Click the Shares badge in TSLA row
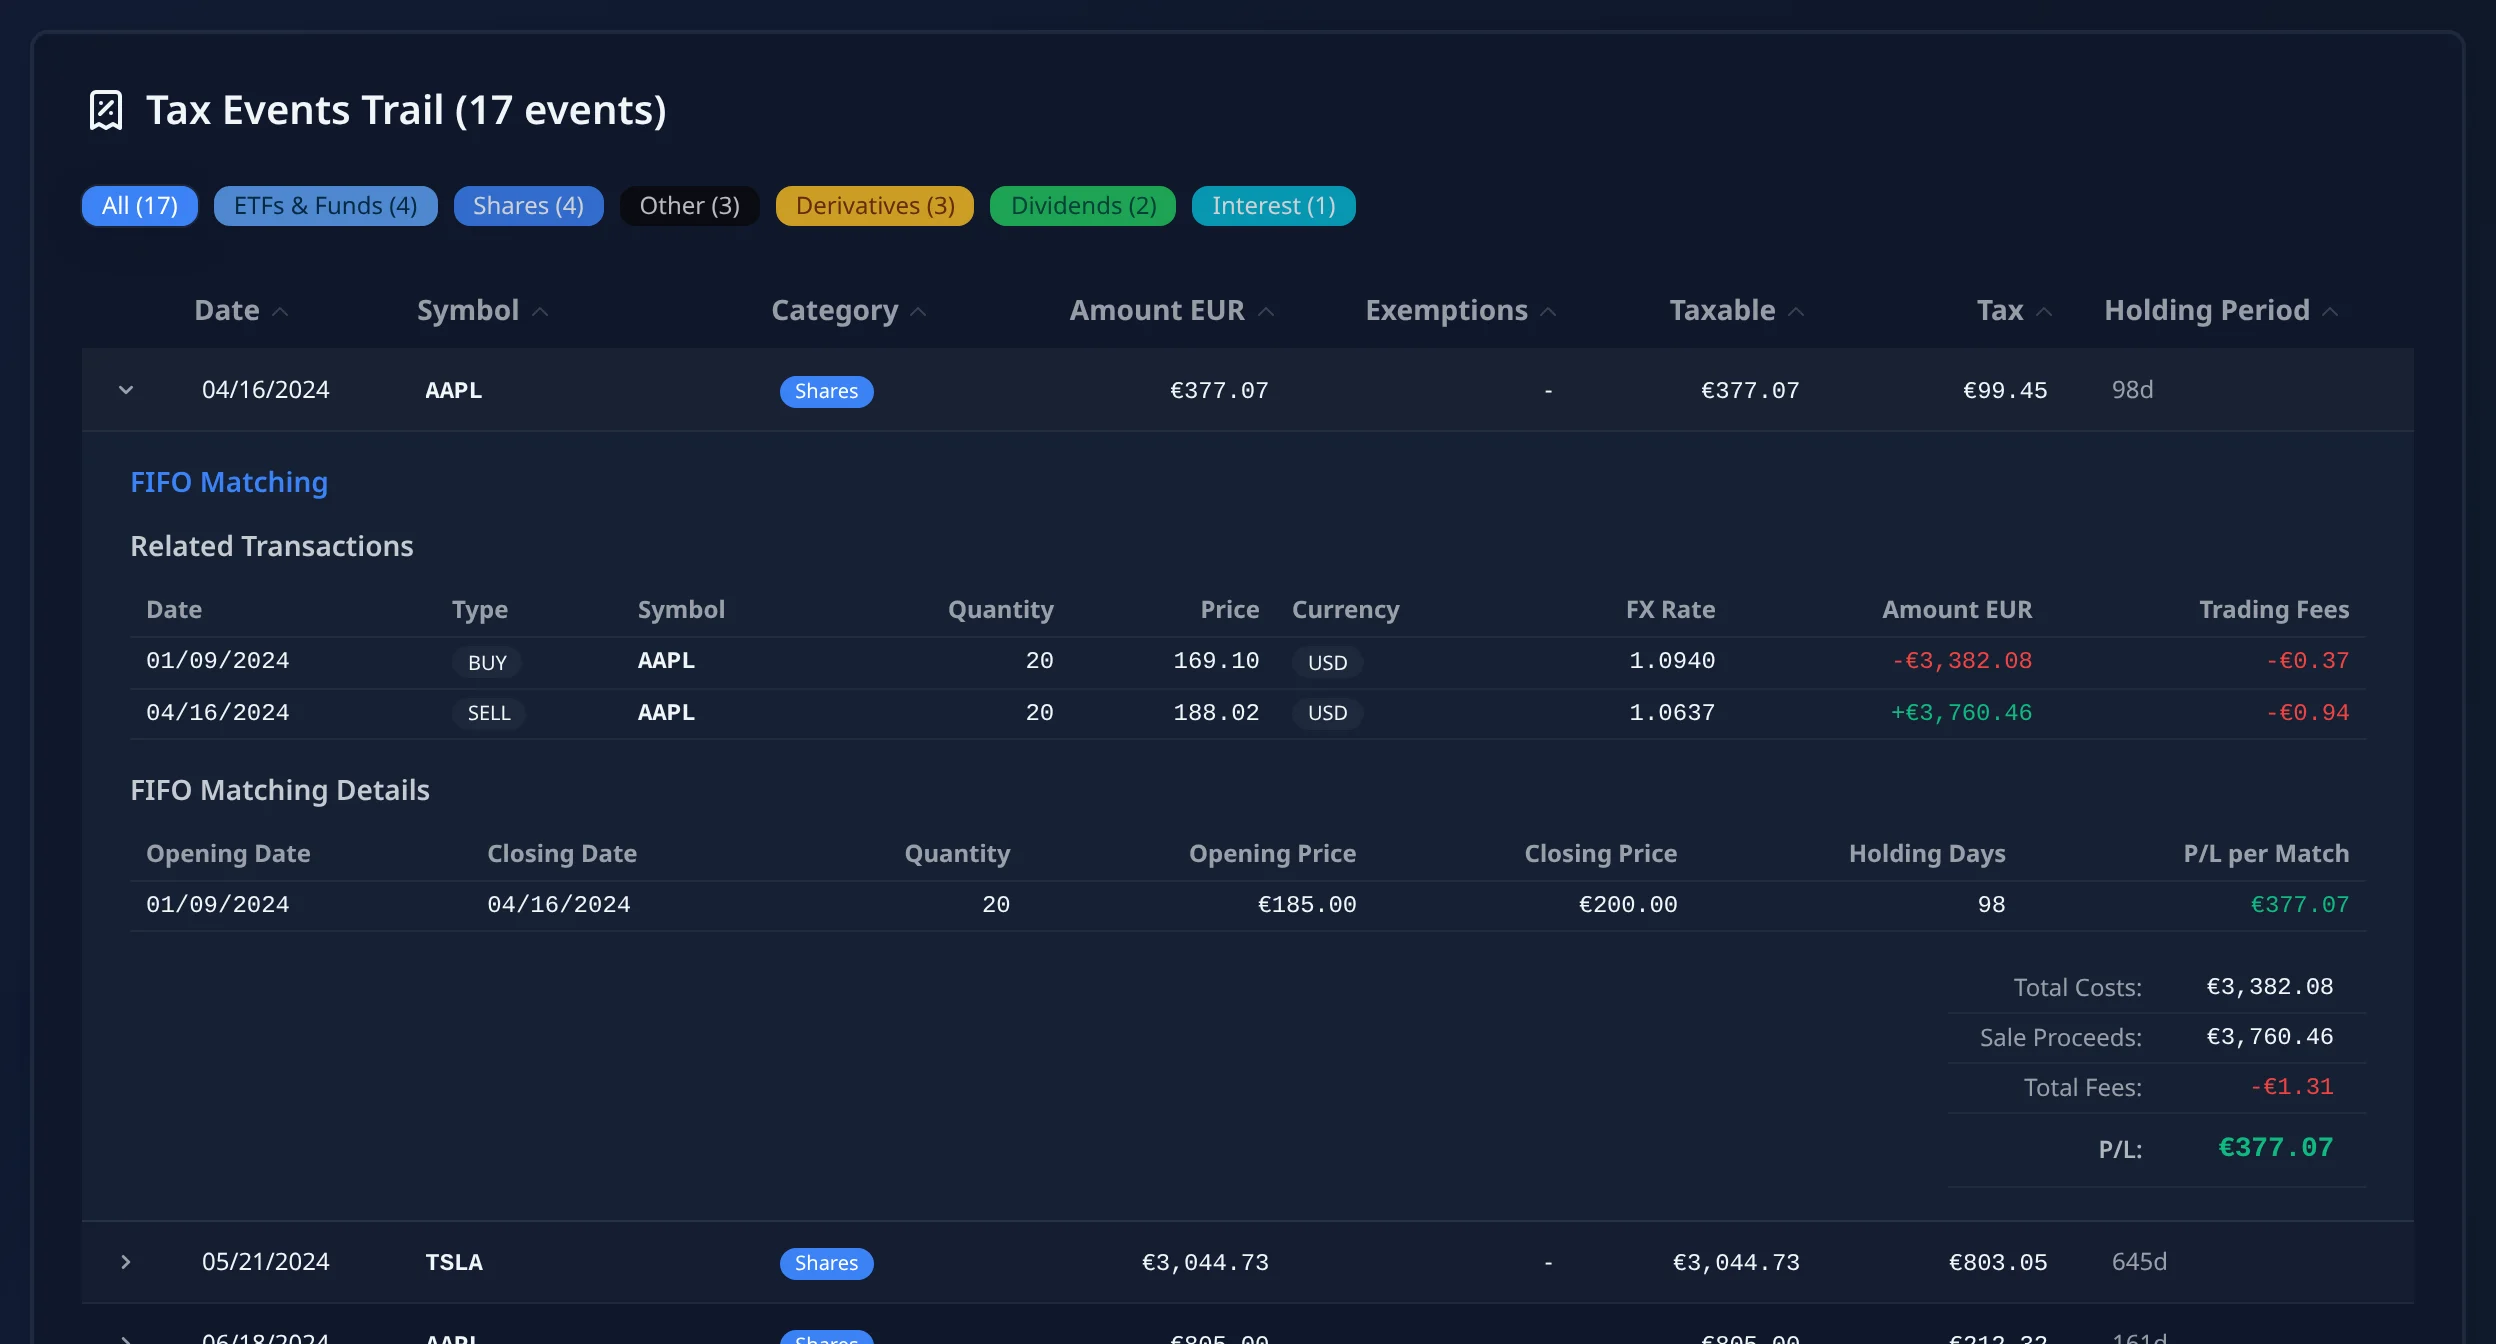Viewport: 2496px width, 1344px height. coord(826,1263)
